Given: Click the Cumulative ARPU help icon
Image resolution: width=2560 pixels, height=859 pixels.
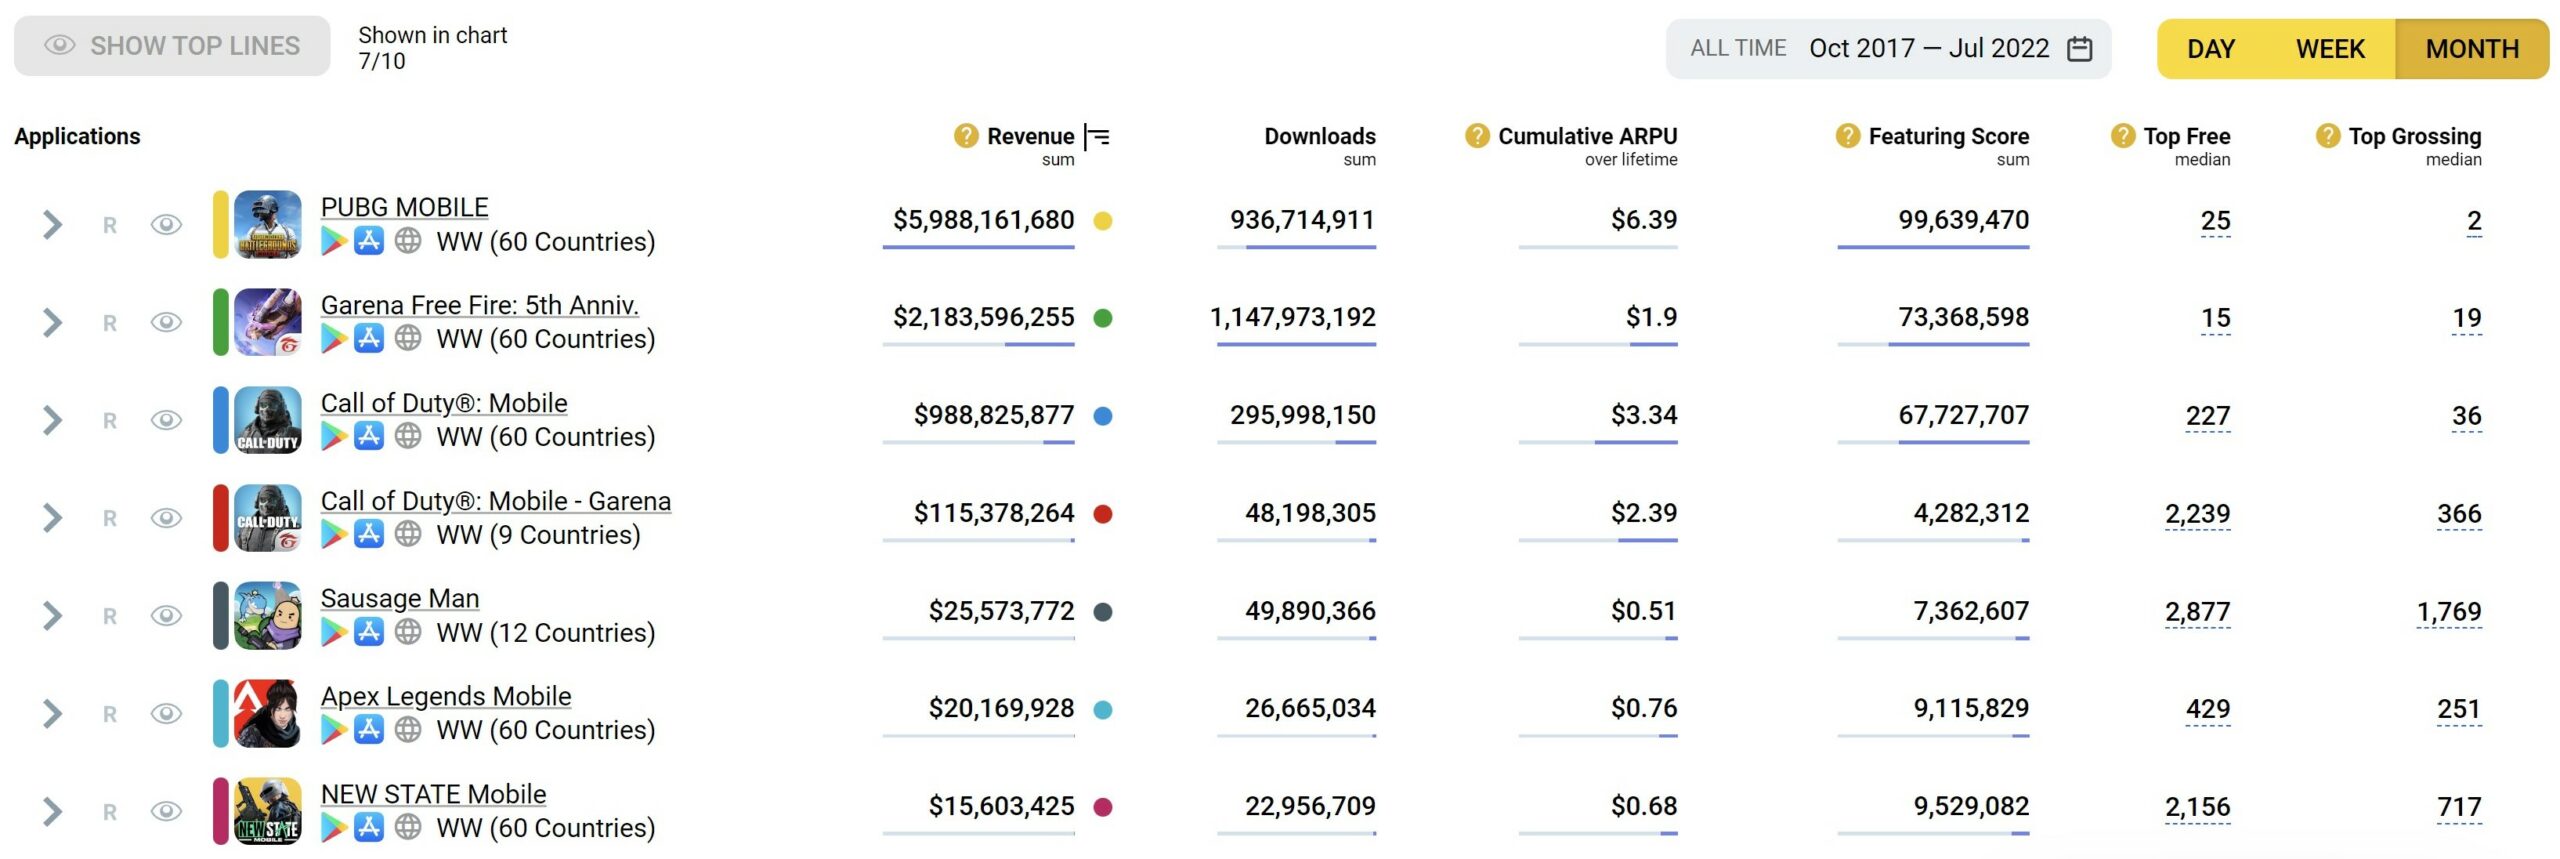Looking at the screenshot, I should click(1476, 136).
